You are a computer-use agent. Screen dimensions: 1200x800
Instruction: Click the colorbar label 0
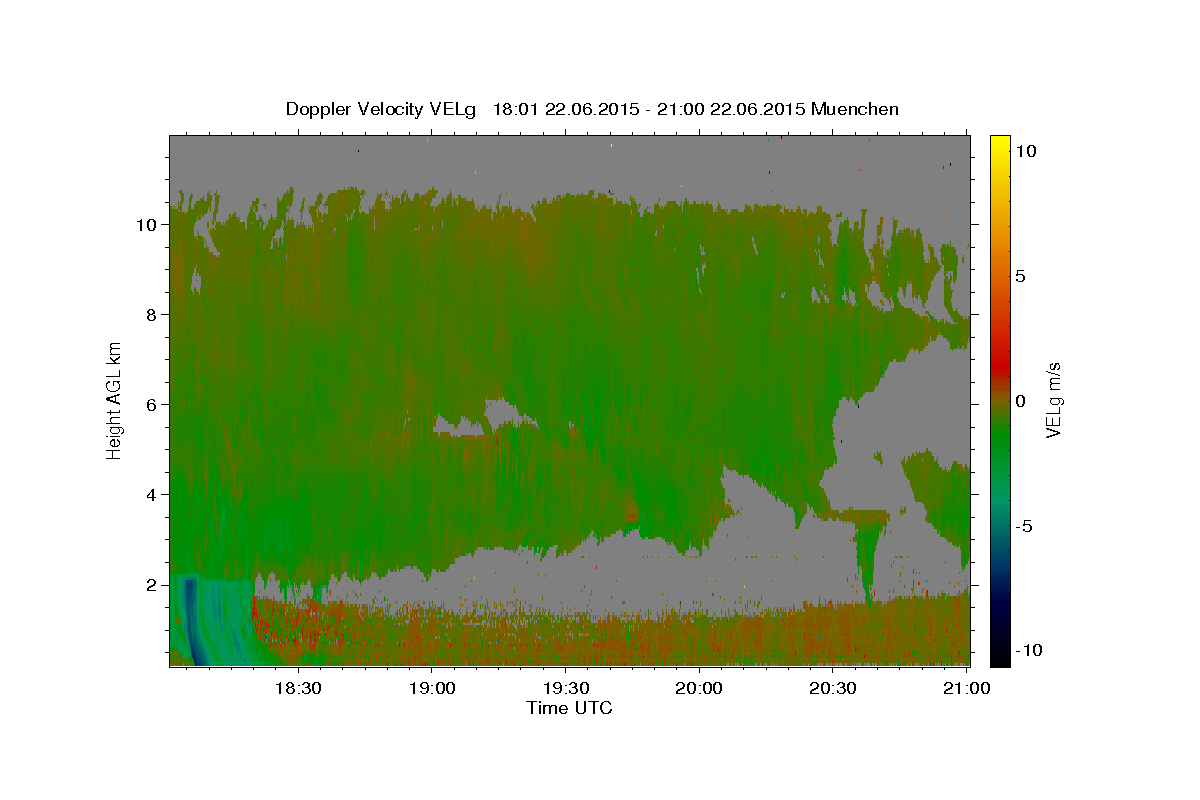[x=1021, y=400]
